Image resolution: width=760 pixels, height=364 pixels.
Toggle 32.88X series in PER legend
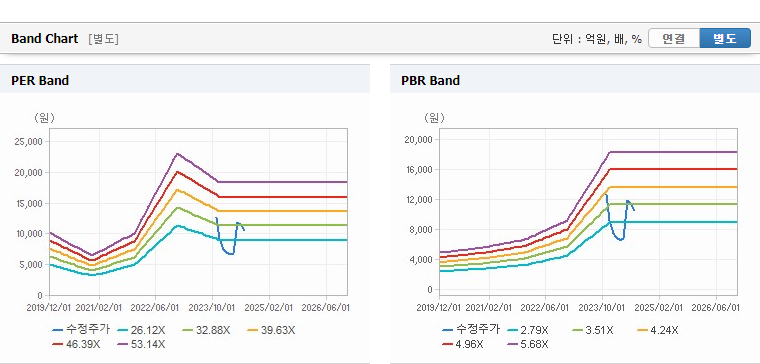206,330
